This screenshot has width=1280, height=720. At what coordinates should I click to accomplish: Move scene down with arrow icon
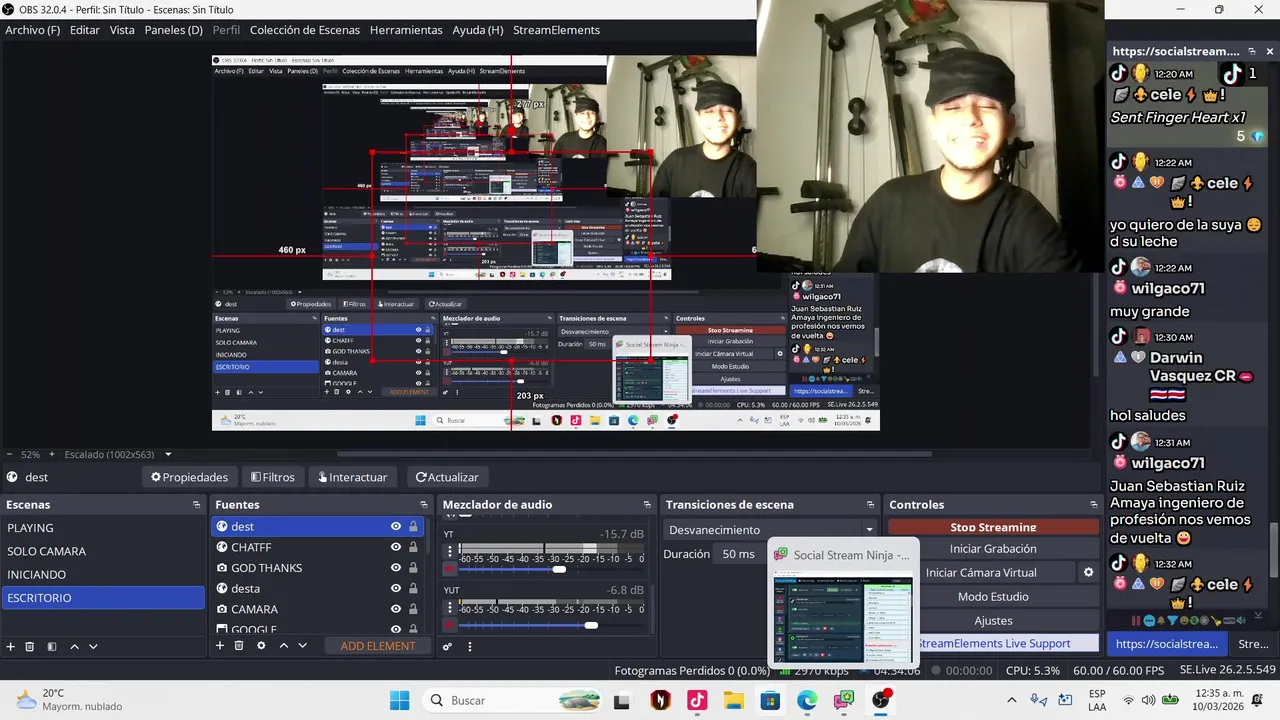click(93, 647)
